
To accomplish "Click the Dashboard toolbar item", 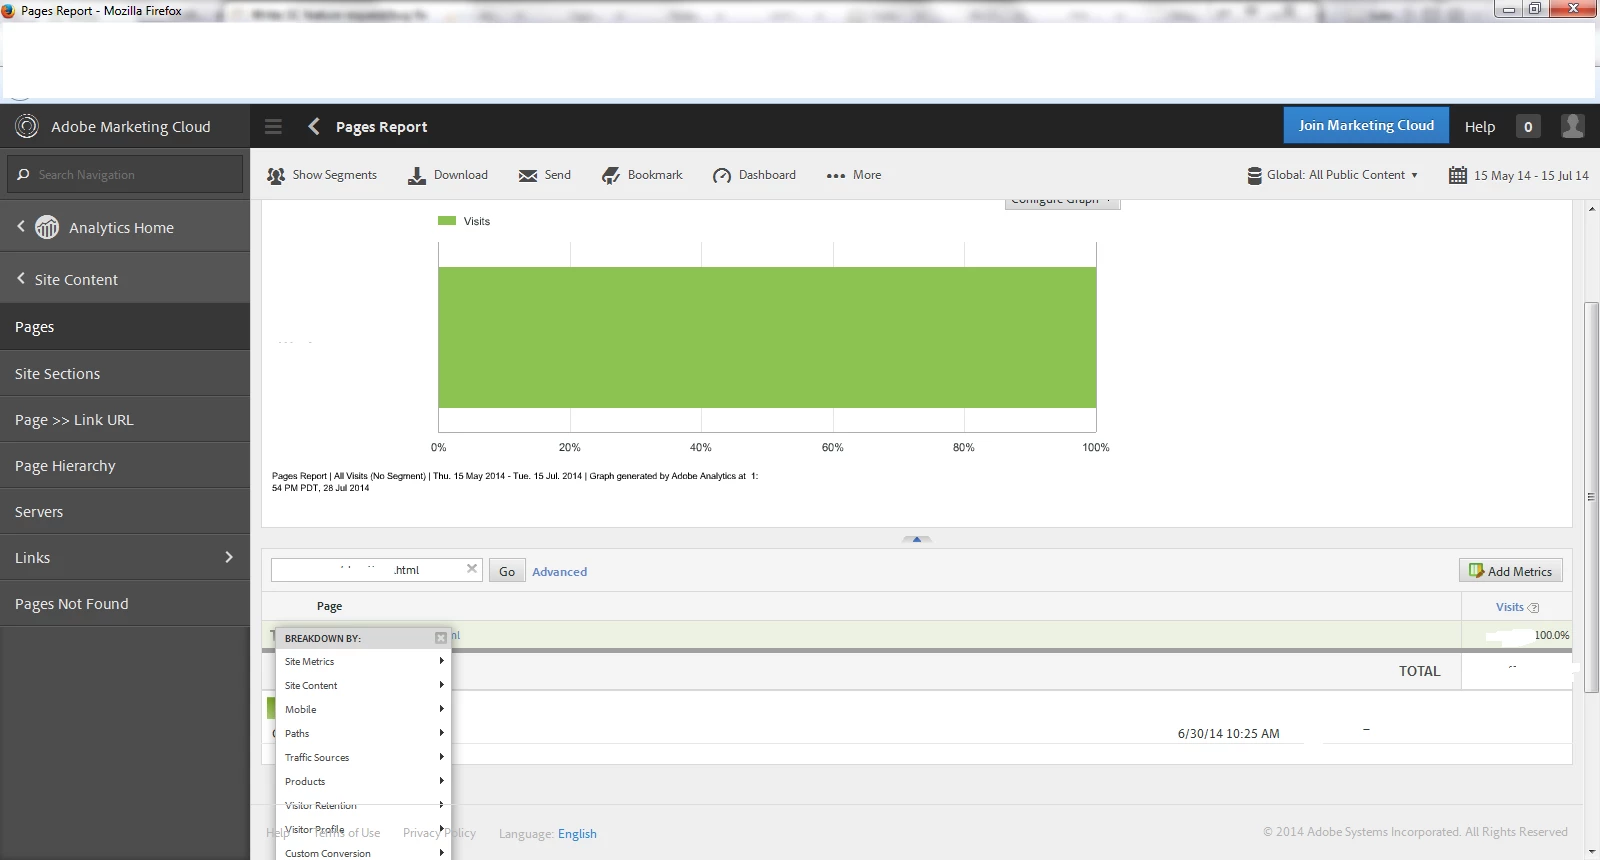I will (x=755, y=175).
